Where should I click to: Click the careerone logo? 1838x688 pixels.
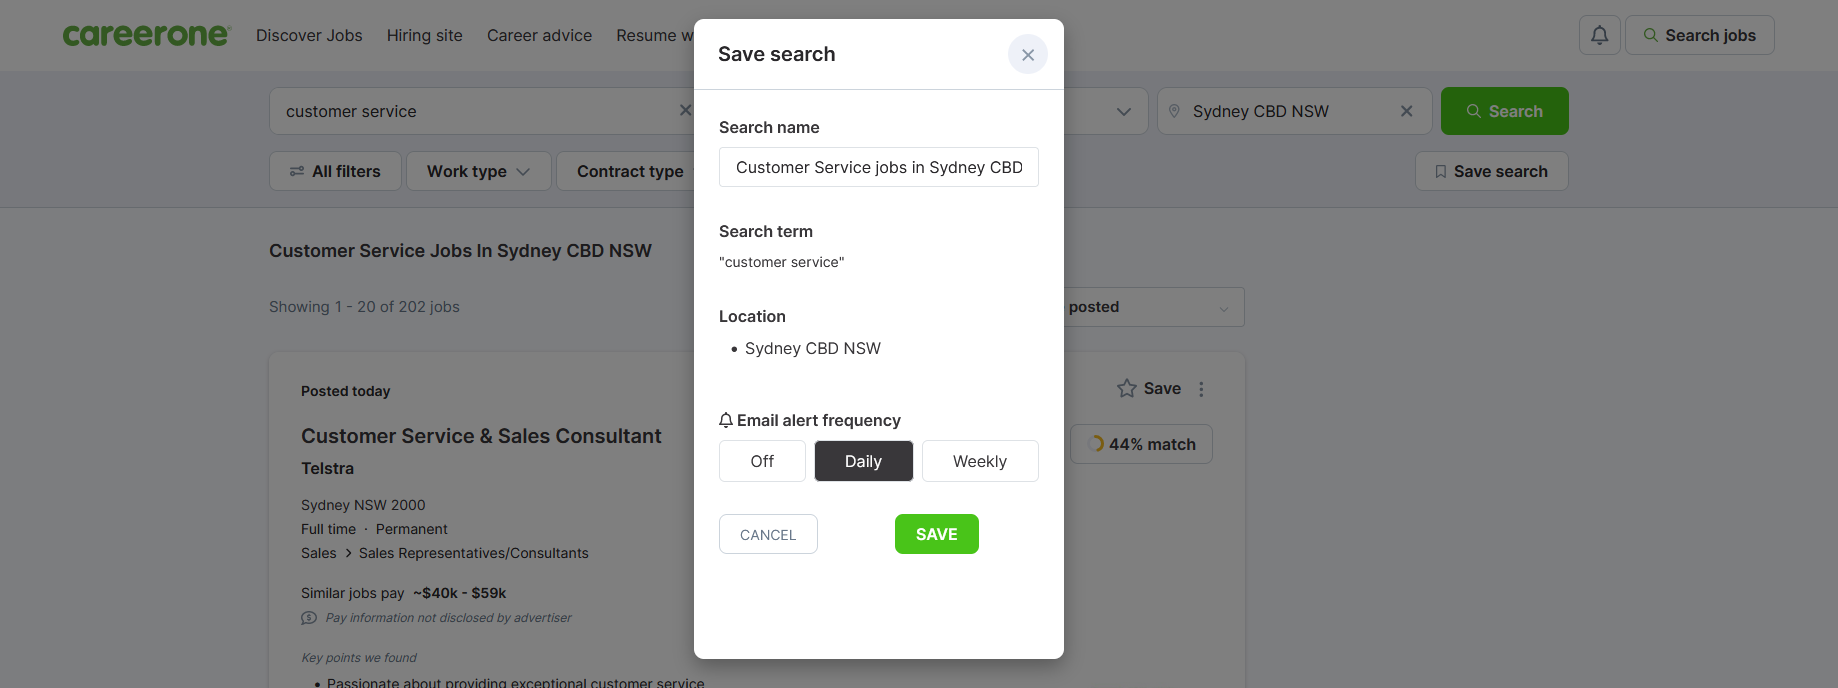coord(146,35)
